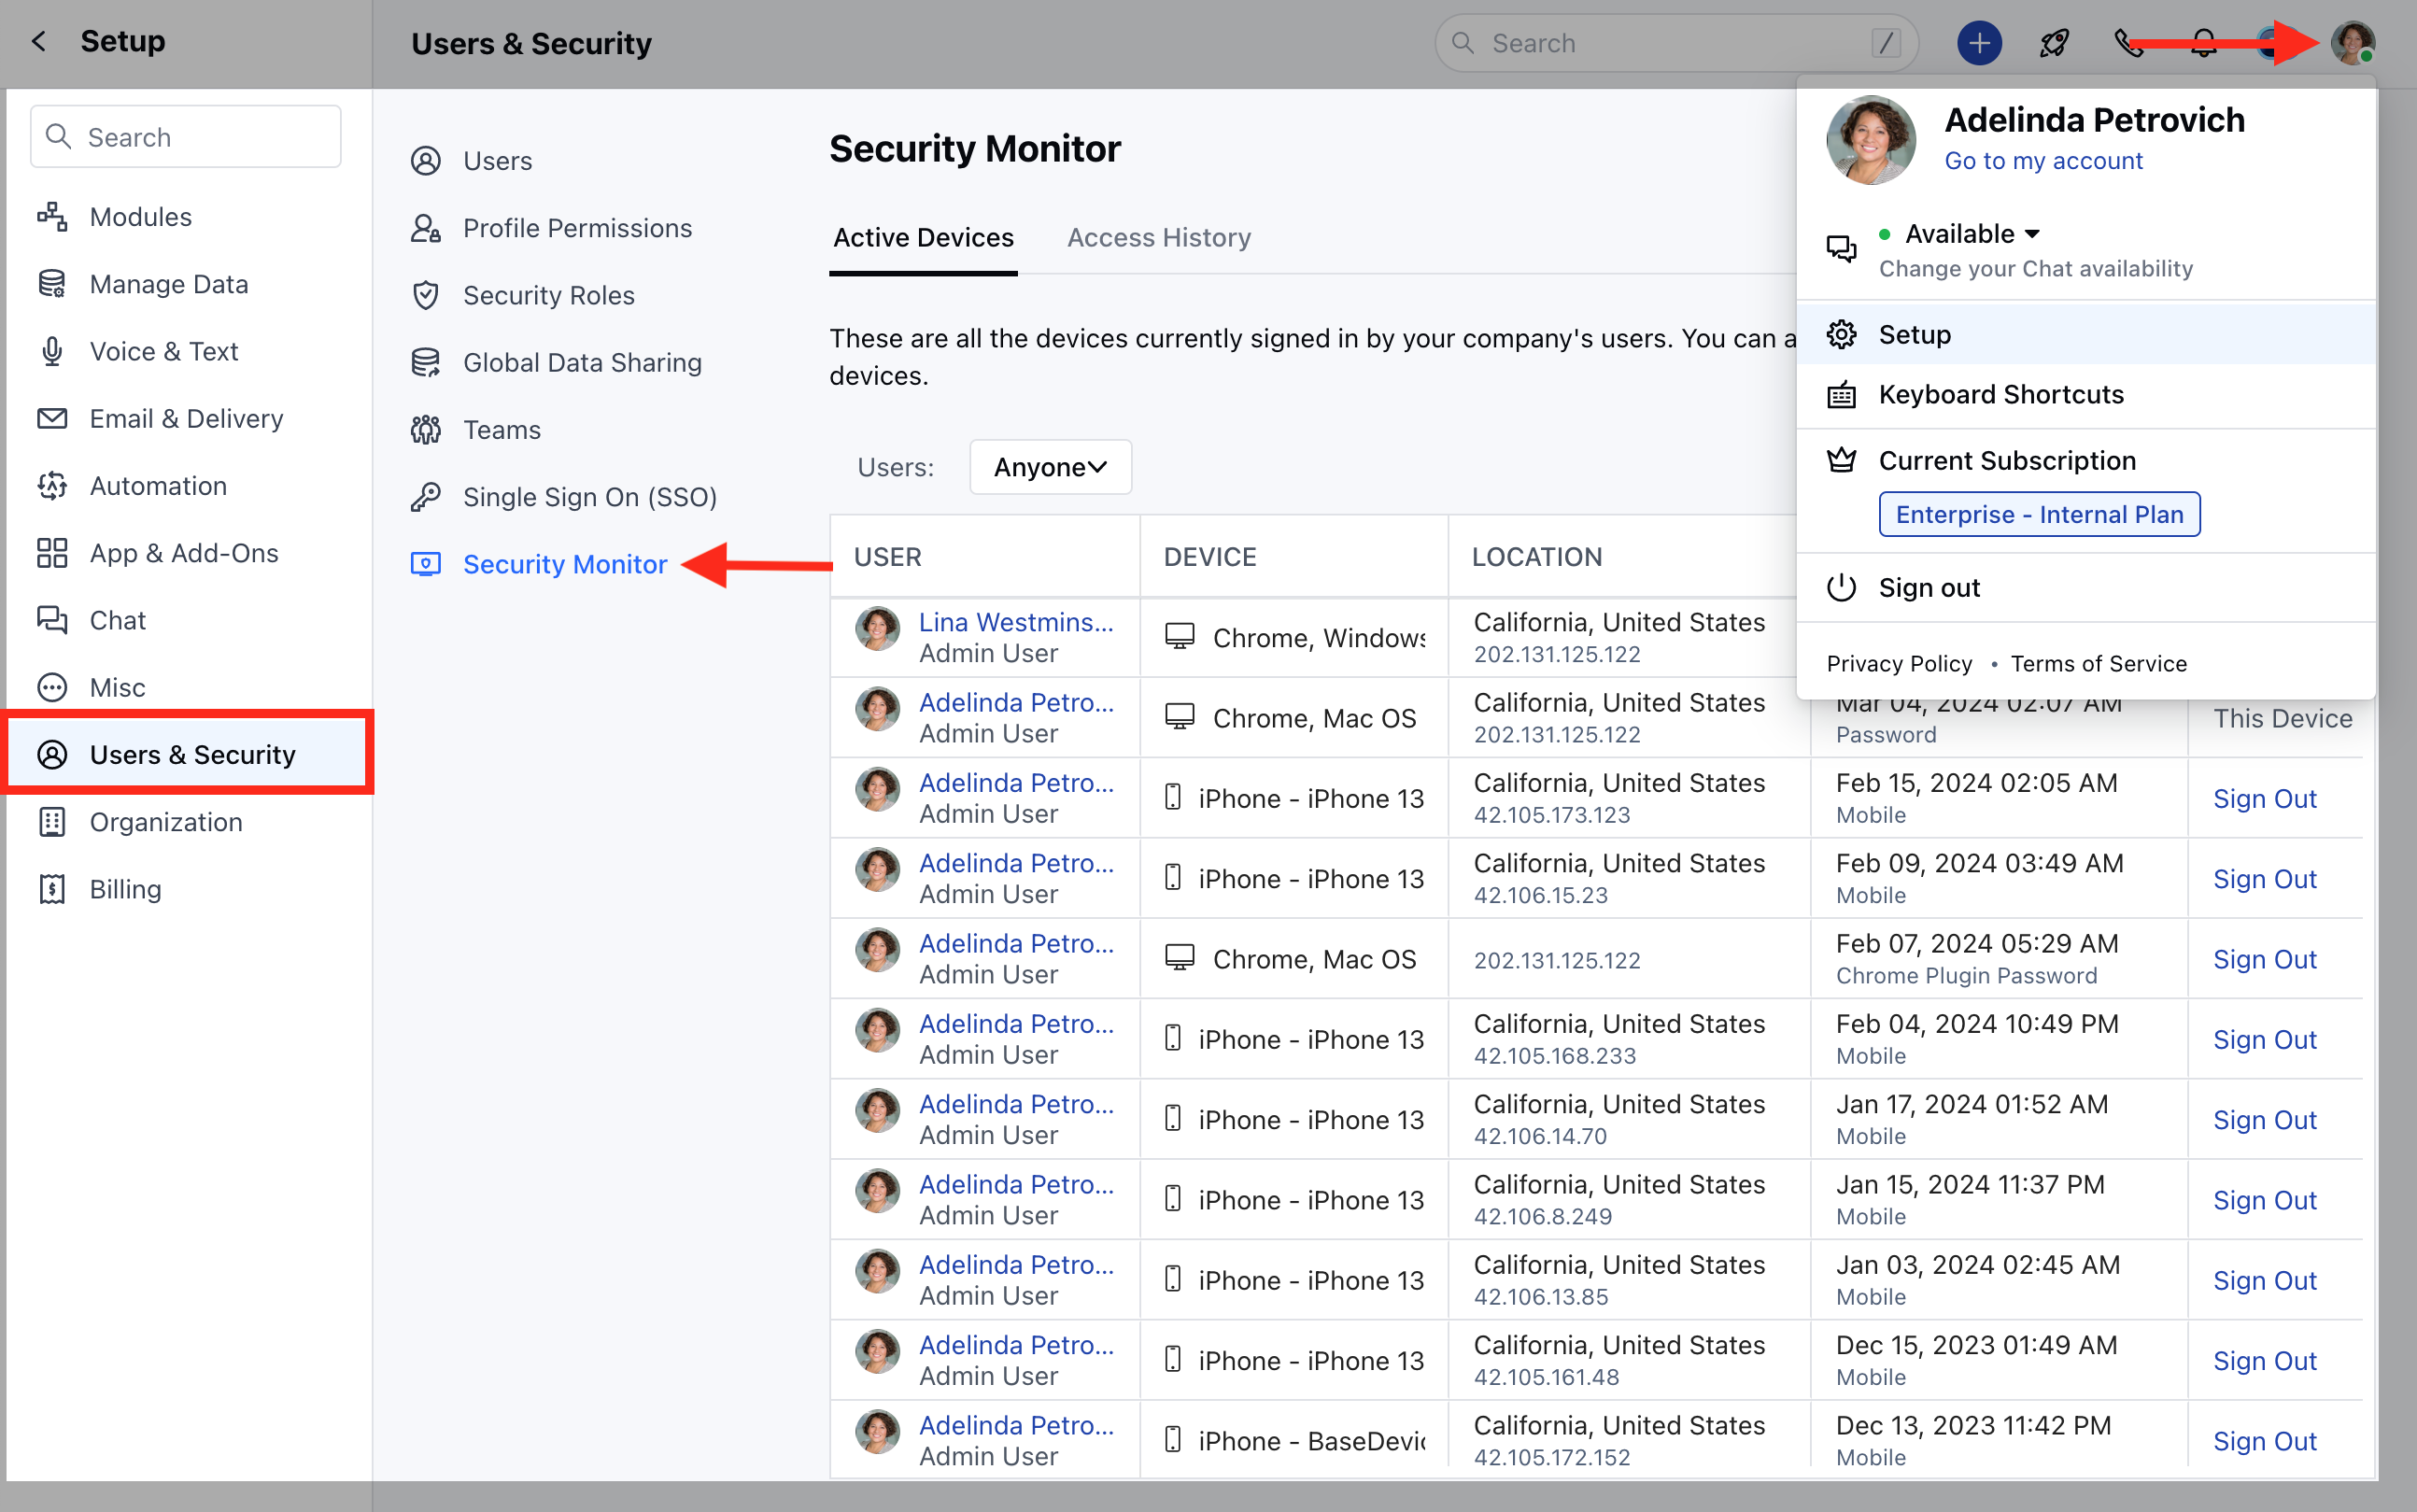Choose Setup in the profile menu
Image resolution: width=2417 pixels, height=1512 pixels.
click(x=1914, y=335)
